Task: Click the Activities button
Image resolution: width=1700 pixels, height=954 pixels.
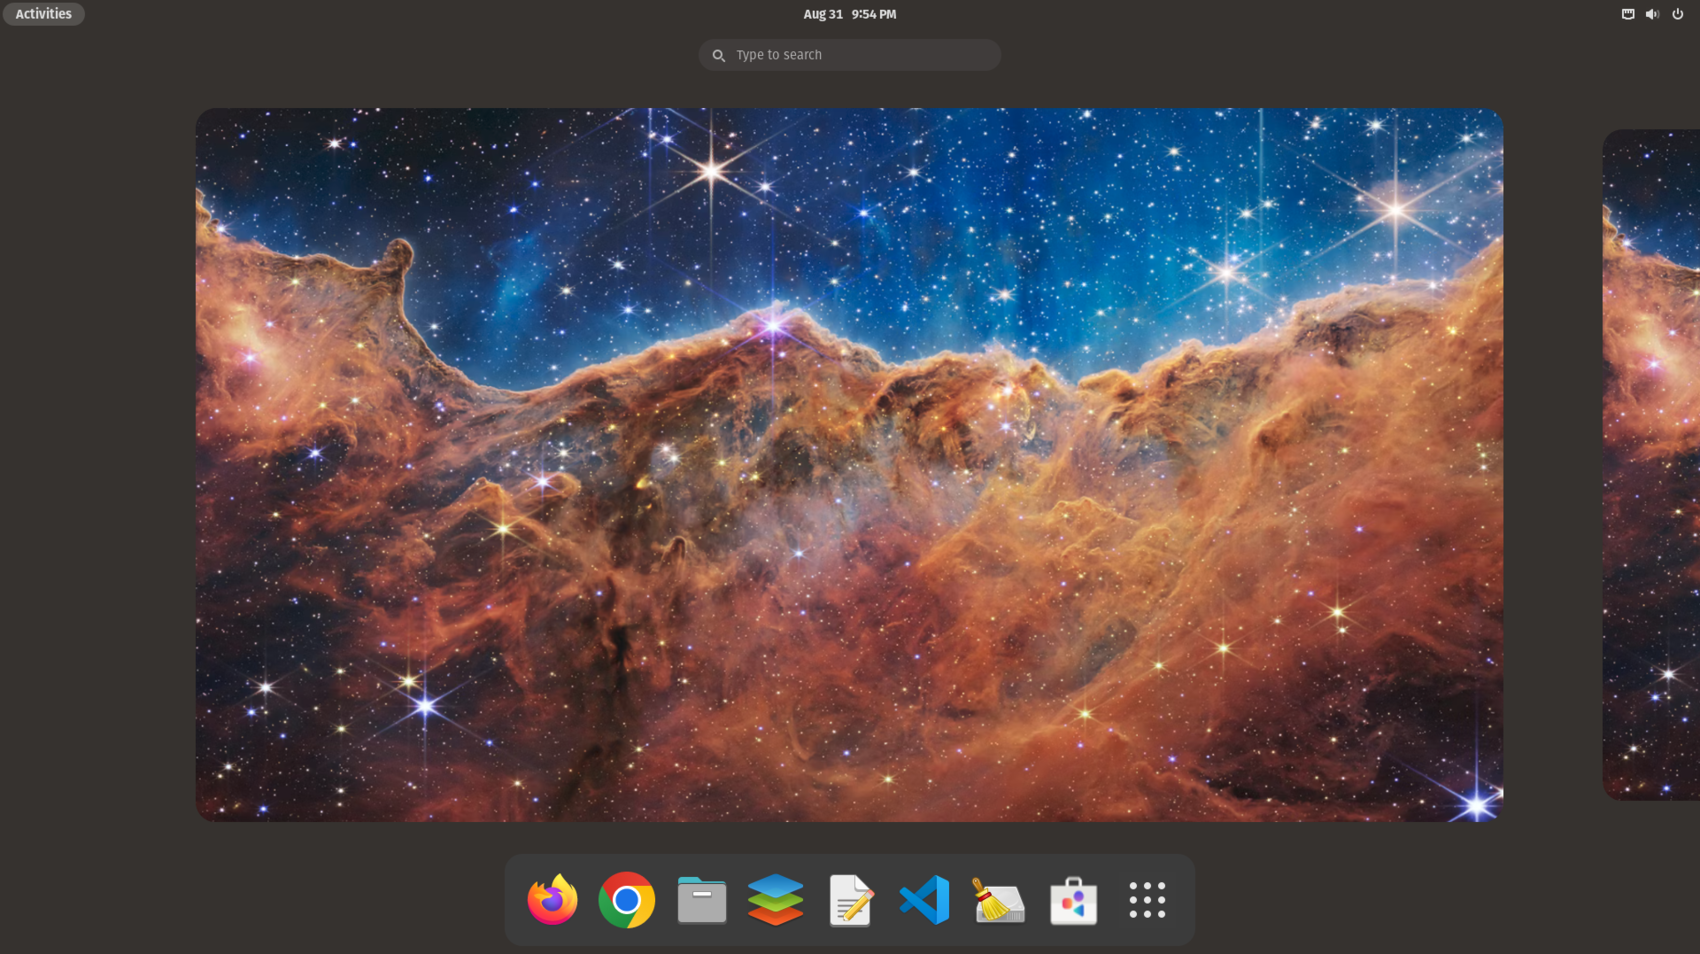Action: [43, 14]
